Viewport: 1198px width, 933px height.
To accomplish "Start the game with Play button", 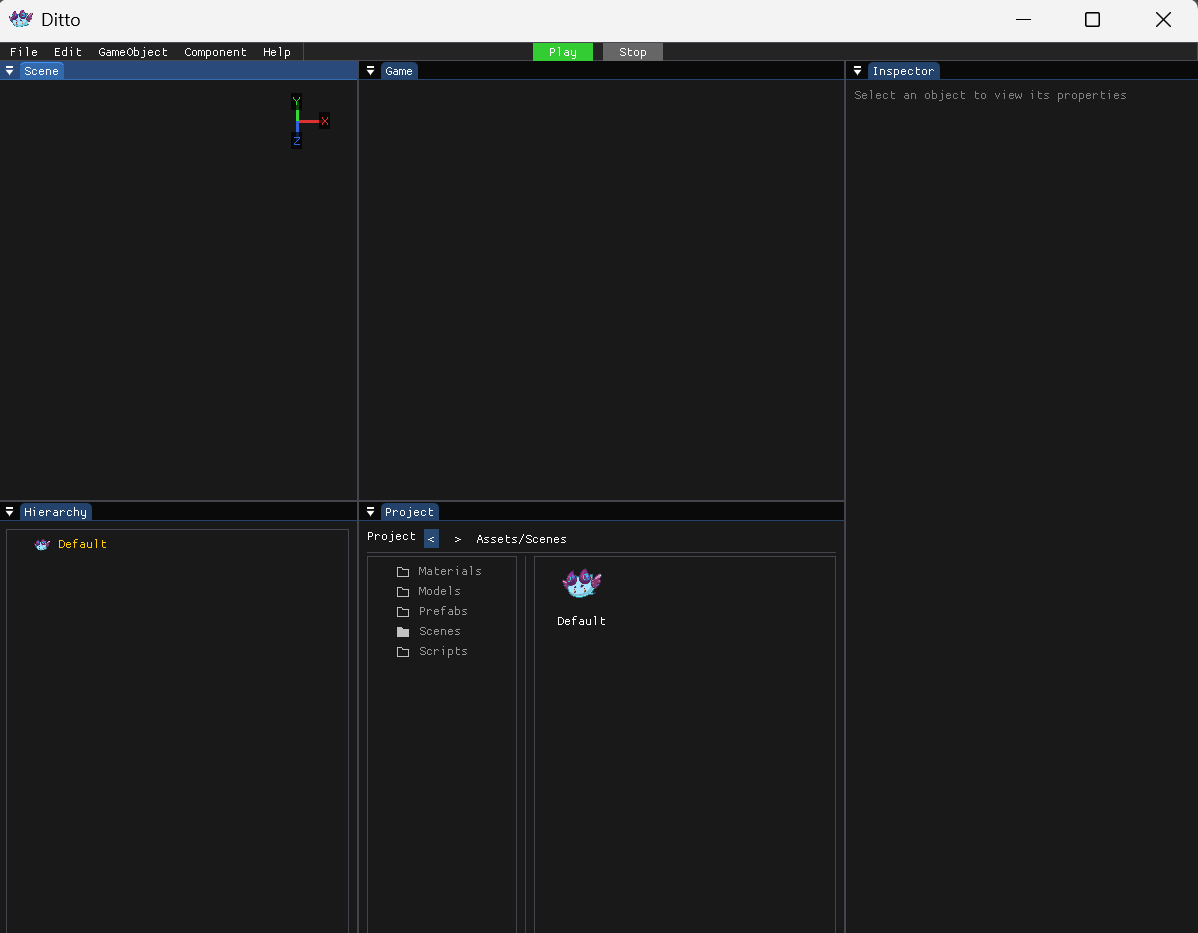I will (x=563, y=52).
